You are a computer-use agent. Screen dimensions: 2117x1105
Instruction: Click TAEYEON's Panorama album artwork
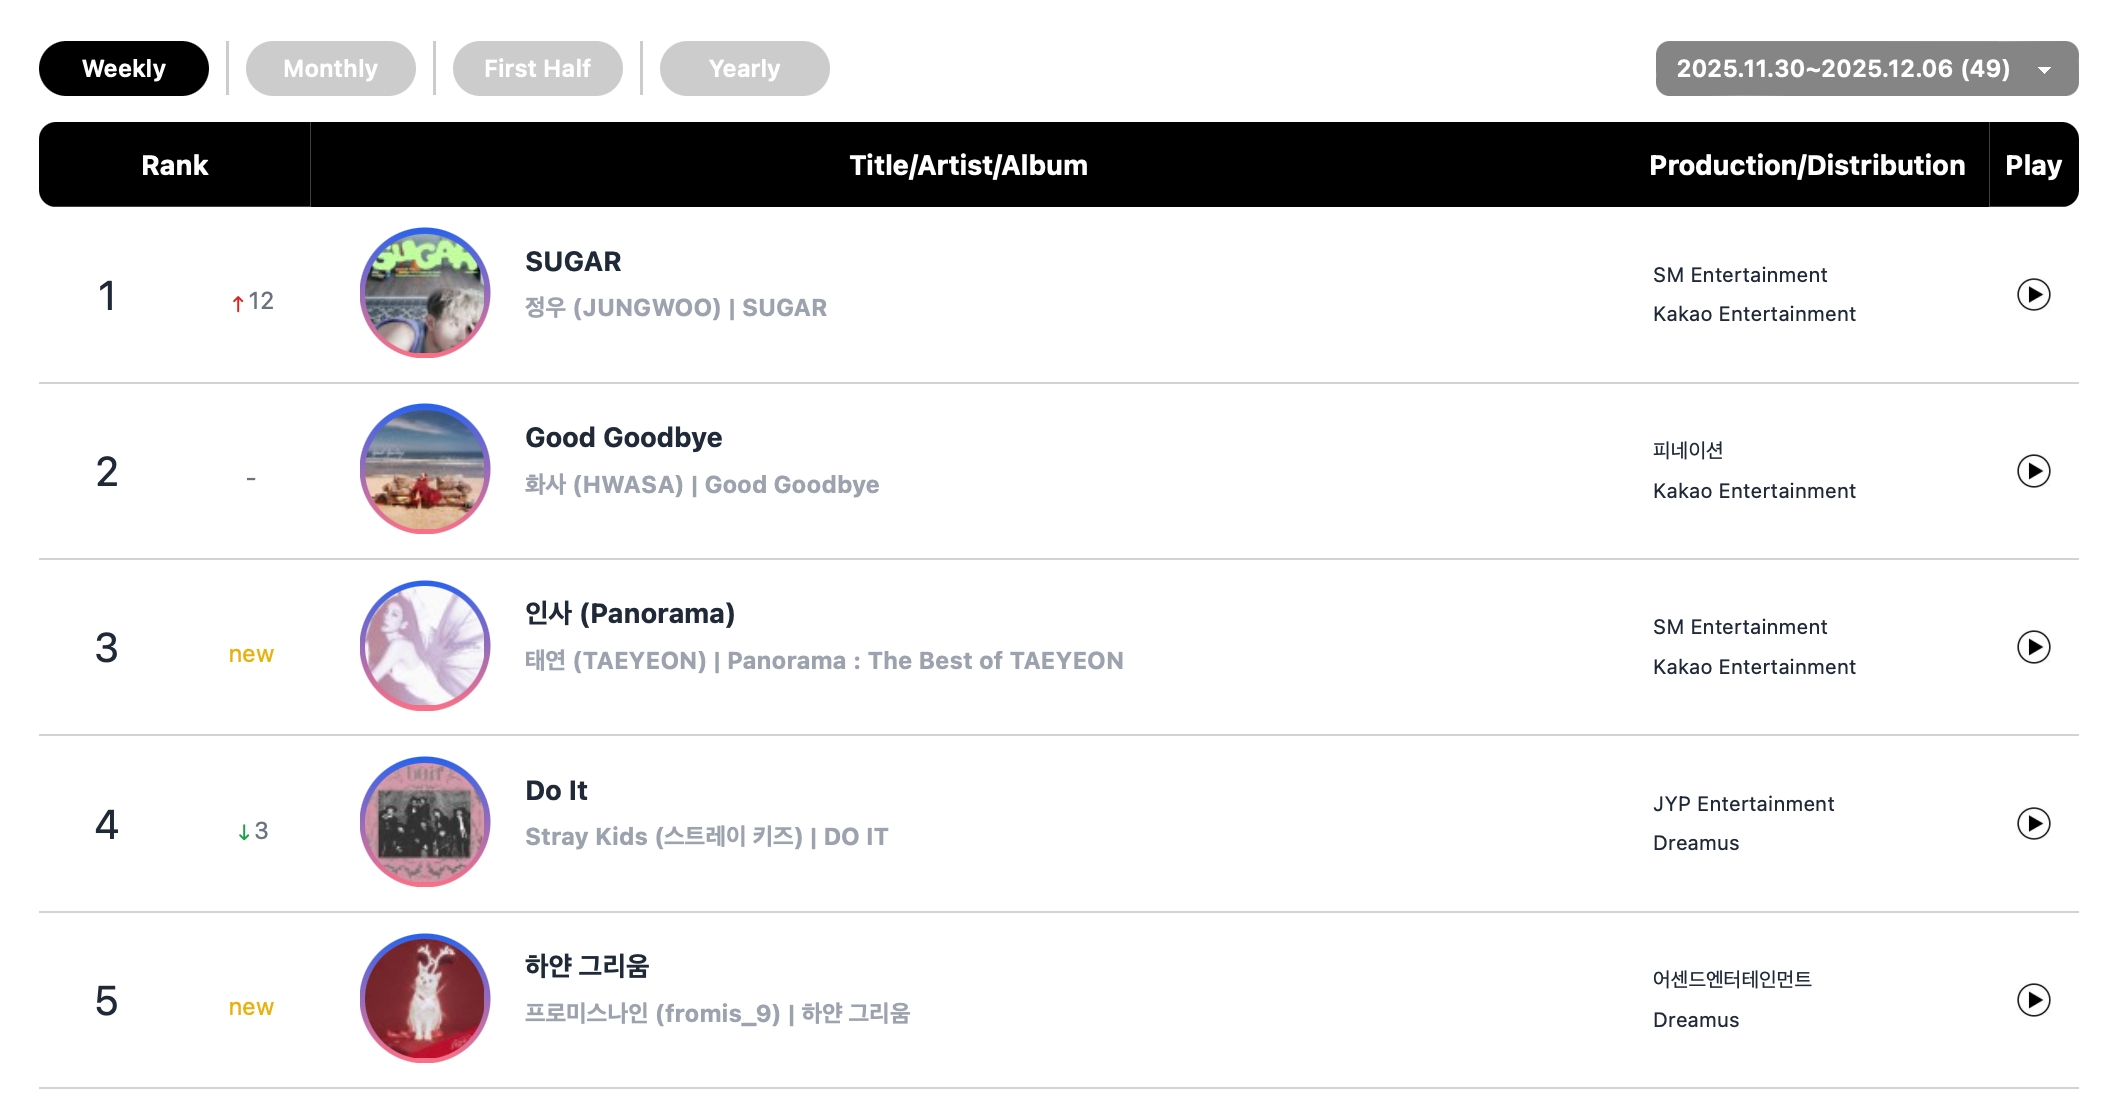(425, 646)
